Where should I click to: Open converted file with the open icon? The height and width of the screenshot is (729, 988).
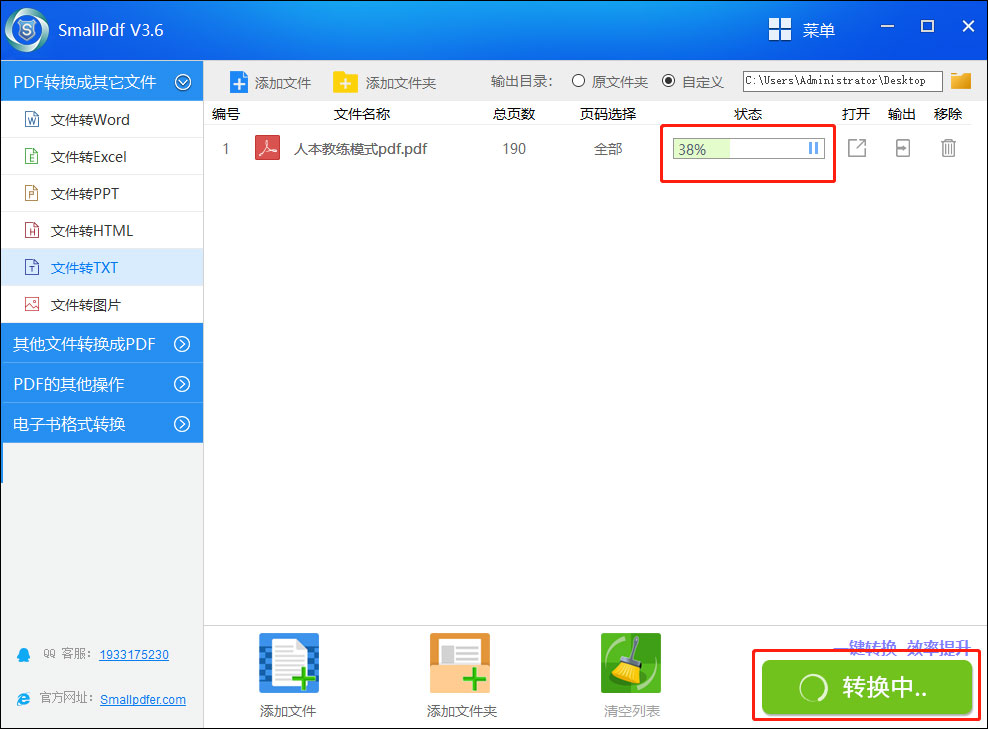(x=856, y=147)
